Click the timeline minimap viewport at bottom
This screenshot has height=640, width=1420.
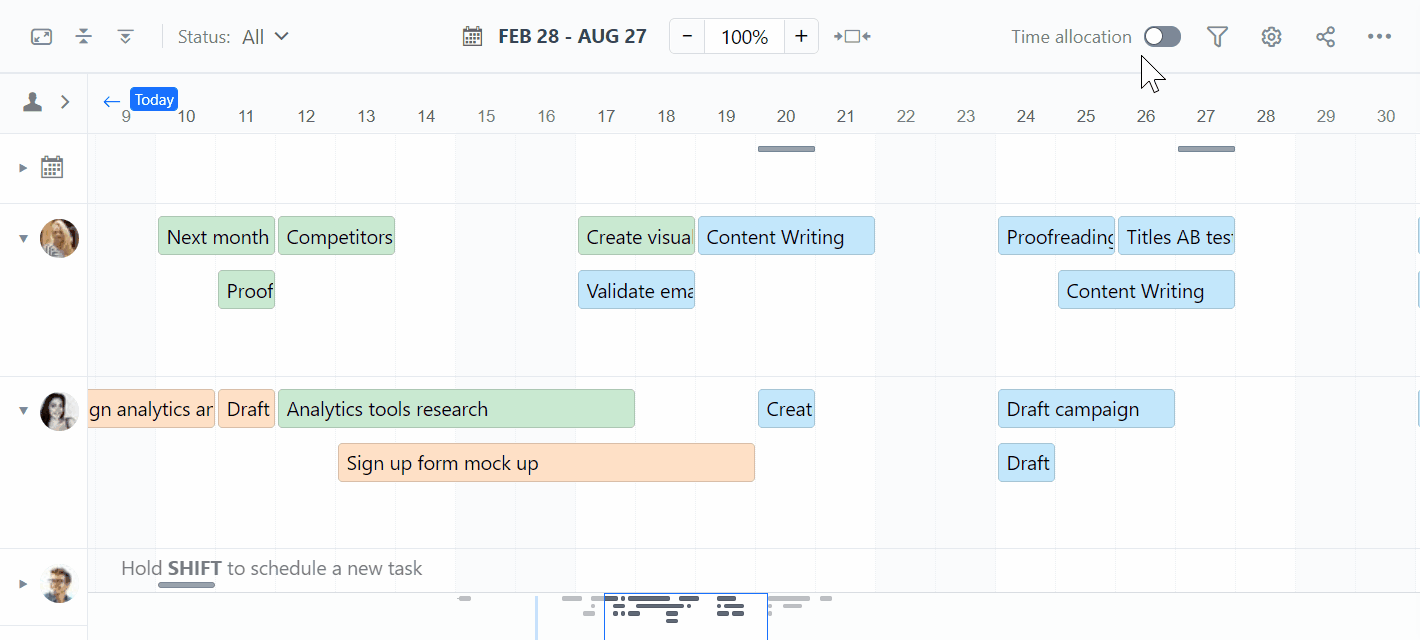tap(686, 616)
